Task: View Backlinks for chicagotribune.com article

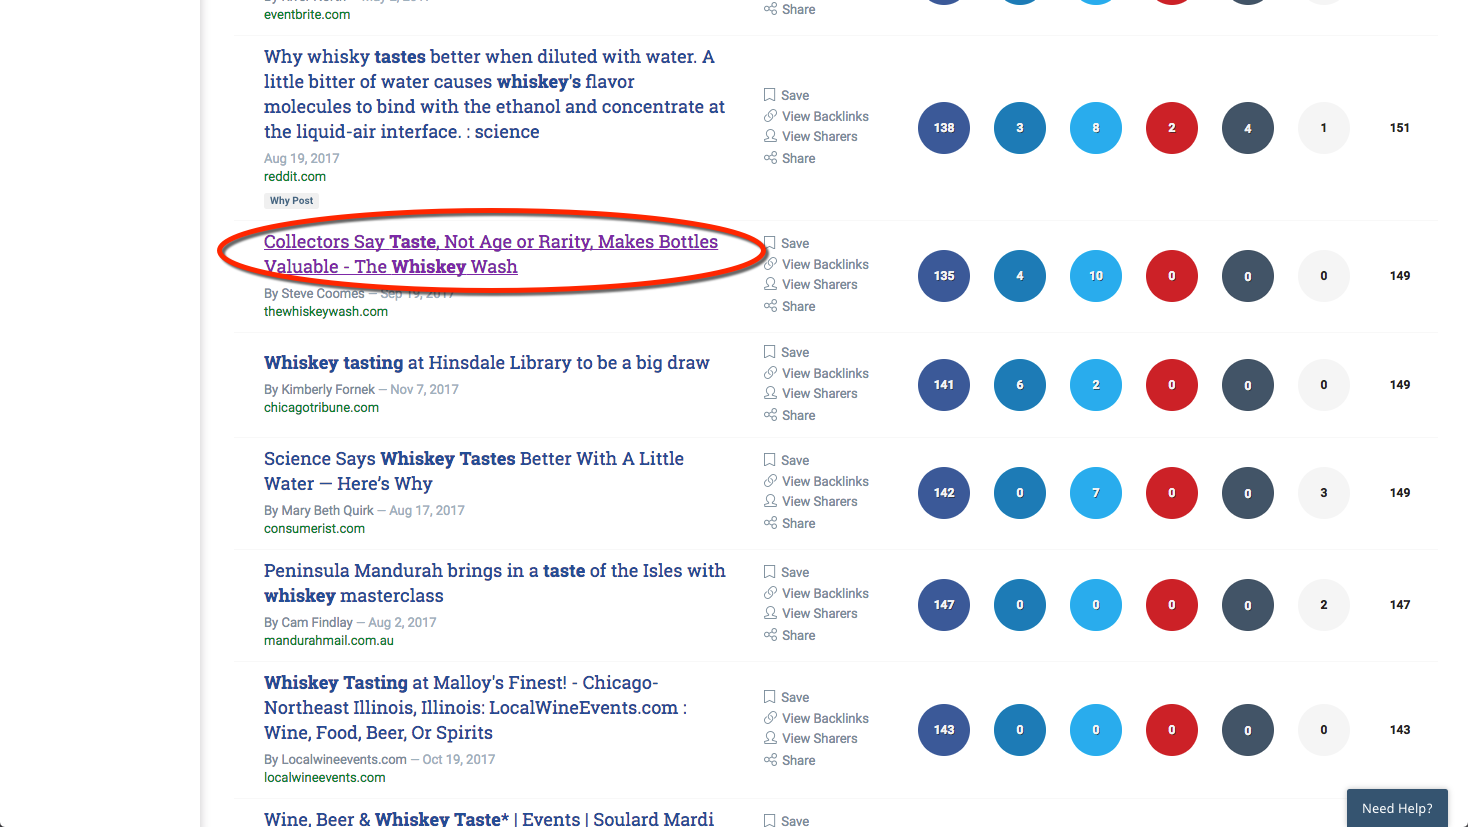Action: tap(816, 373)
